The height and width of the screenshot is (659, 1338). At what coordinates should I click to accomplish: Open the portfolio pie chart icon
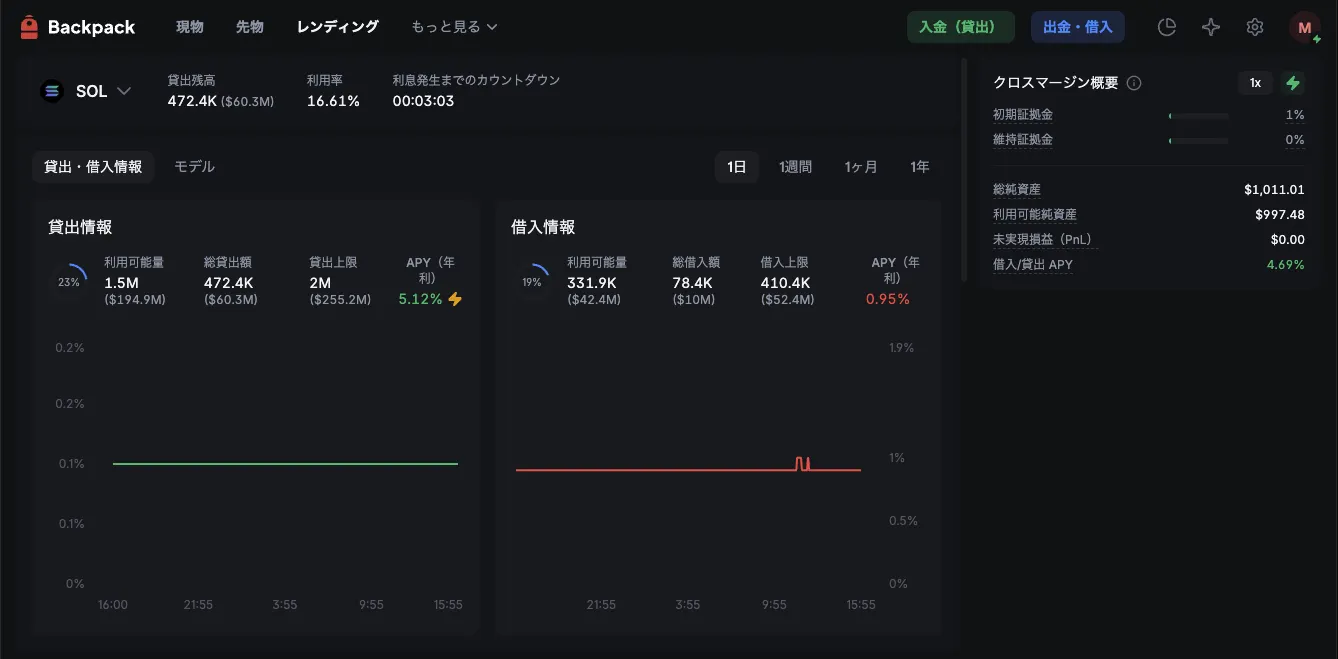[x=1166, y=27]
